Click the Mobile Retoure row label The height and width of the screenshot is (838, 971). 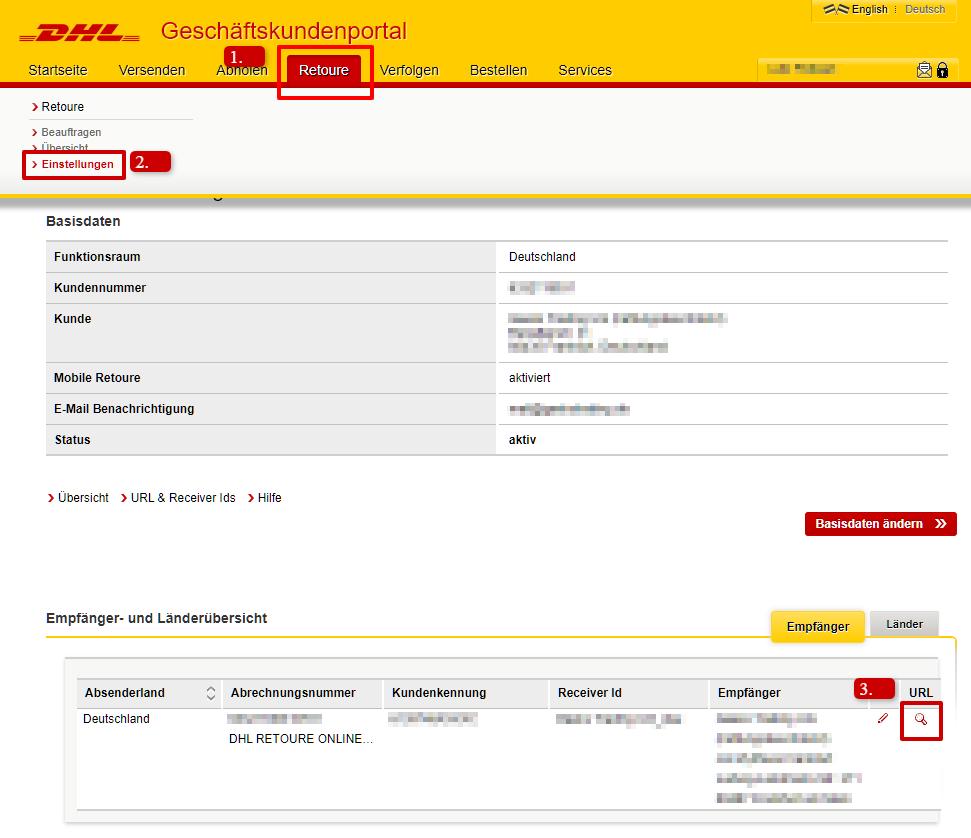(97, 378)
